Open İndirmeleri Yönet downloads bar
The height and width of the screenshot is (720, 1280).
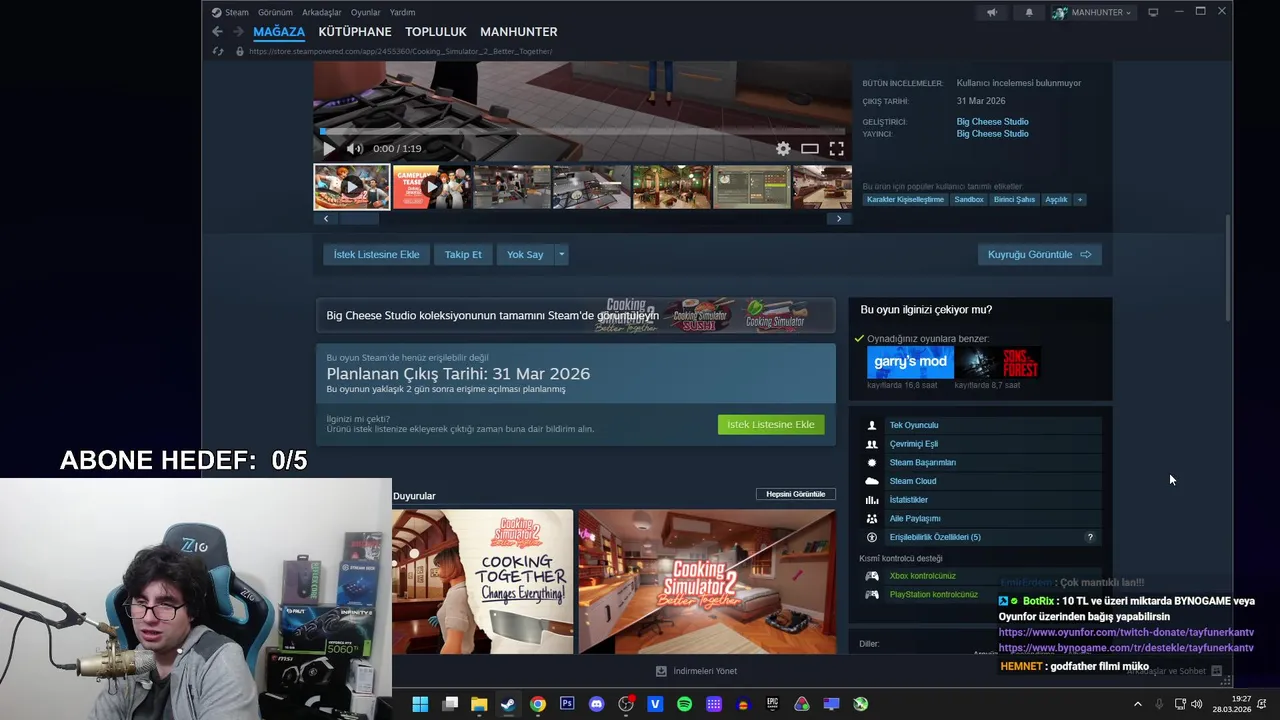(x=696, y=671)
